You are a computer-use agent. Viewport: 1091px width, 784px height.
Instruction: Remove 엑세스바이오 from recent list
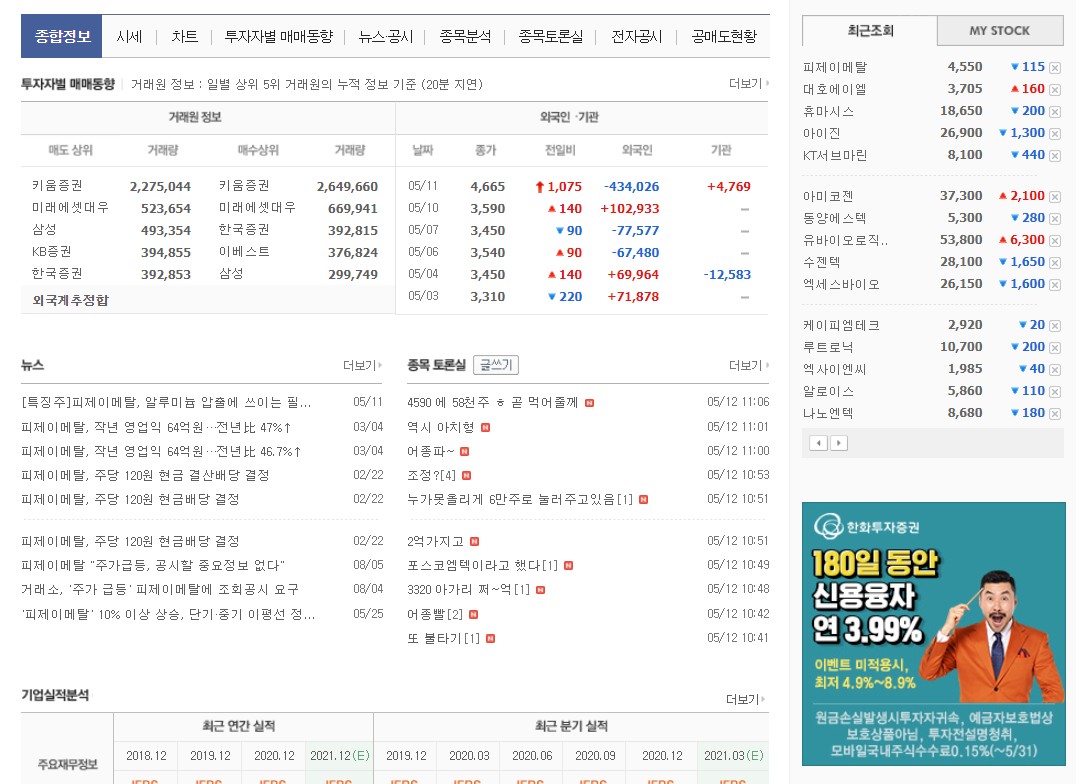click(x=1055, y=285)
